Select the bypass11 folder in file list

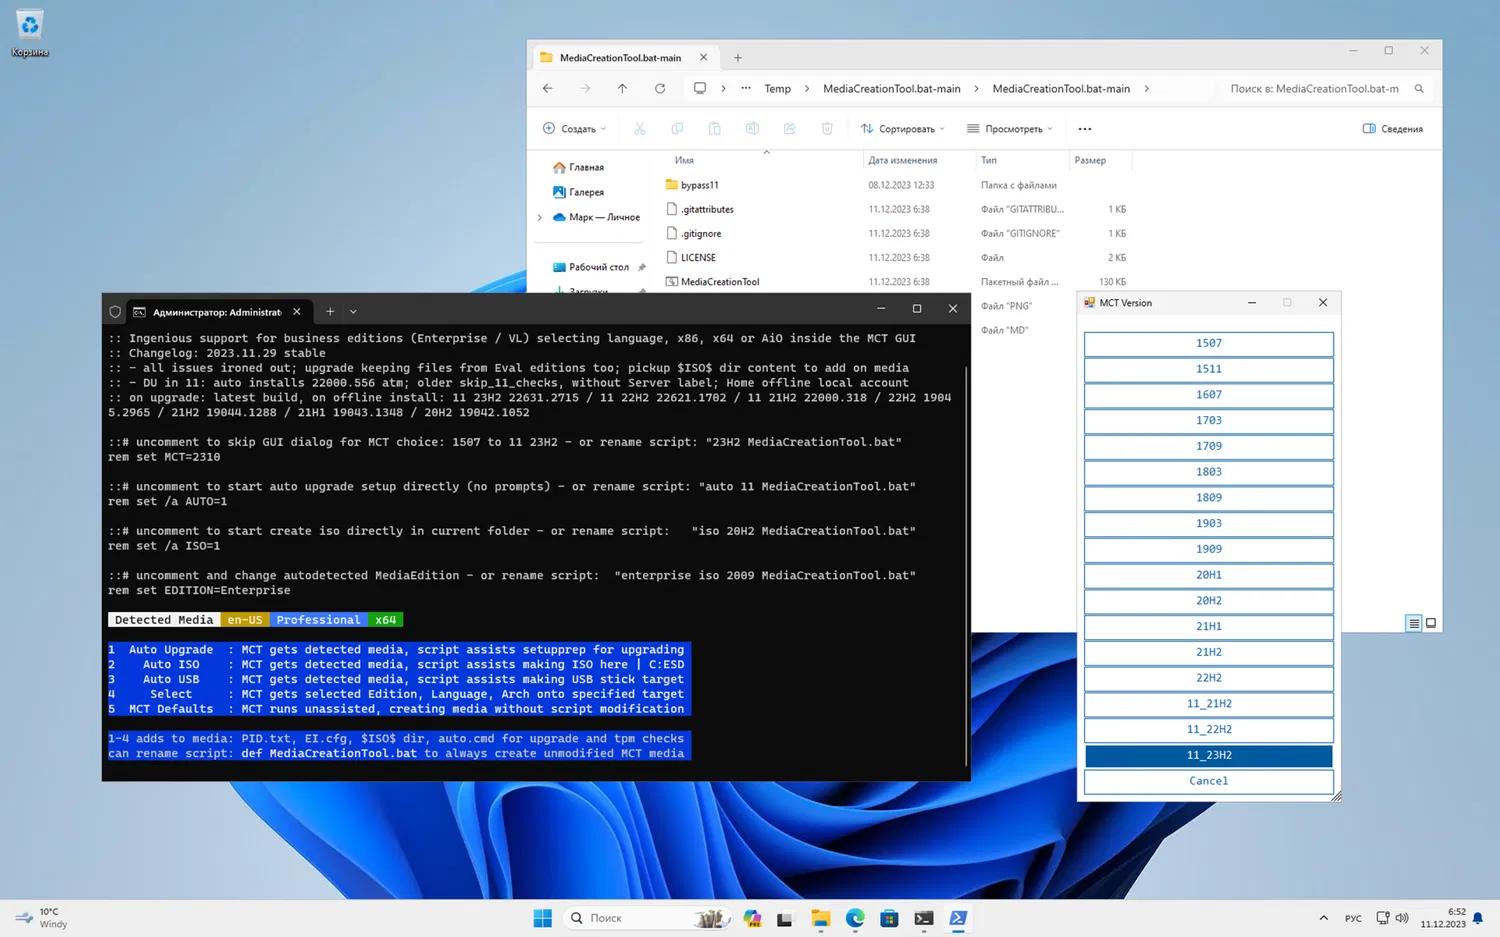699,185
